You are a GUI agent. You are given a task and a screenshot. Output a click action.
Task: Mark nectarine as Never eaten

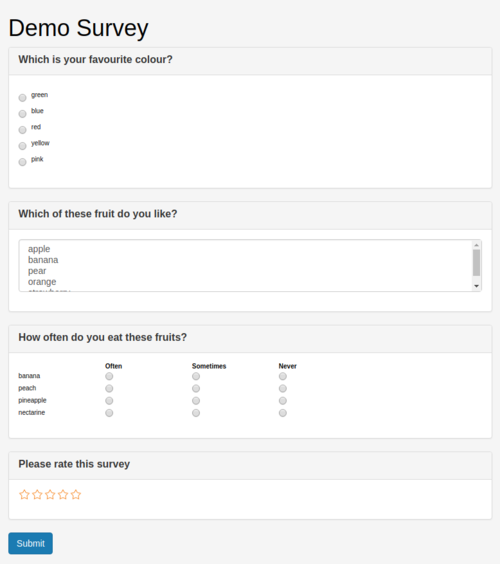(283, 413)
